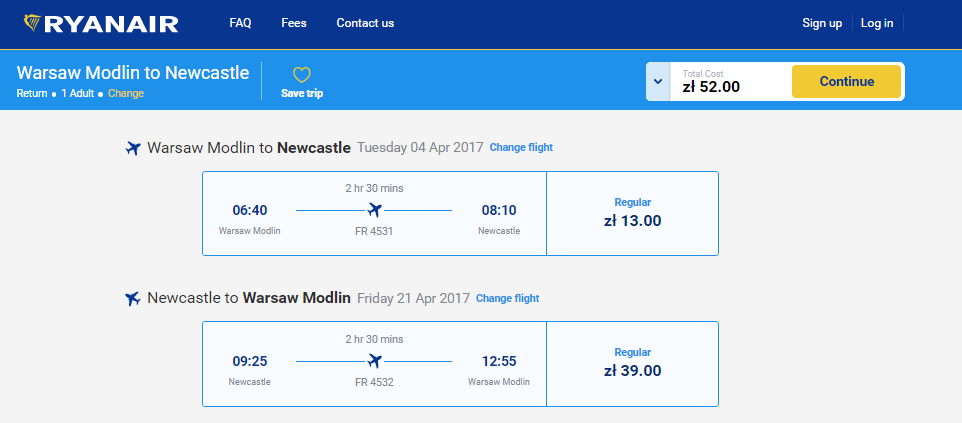Open the Contact us page

365,23
